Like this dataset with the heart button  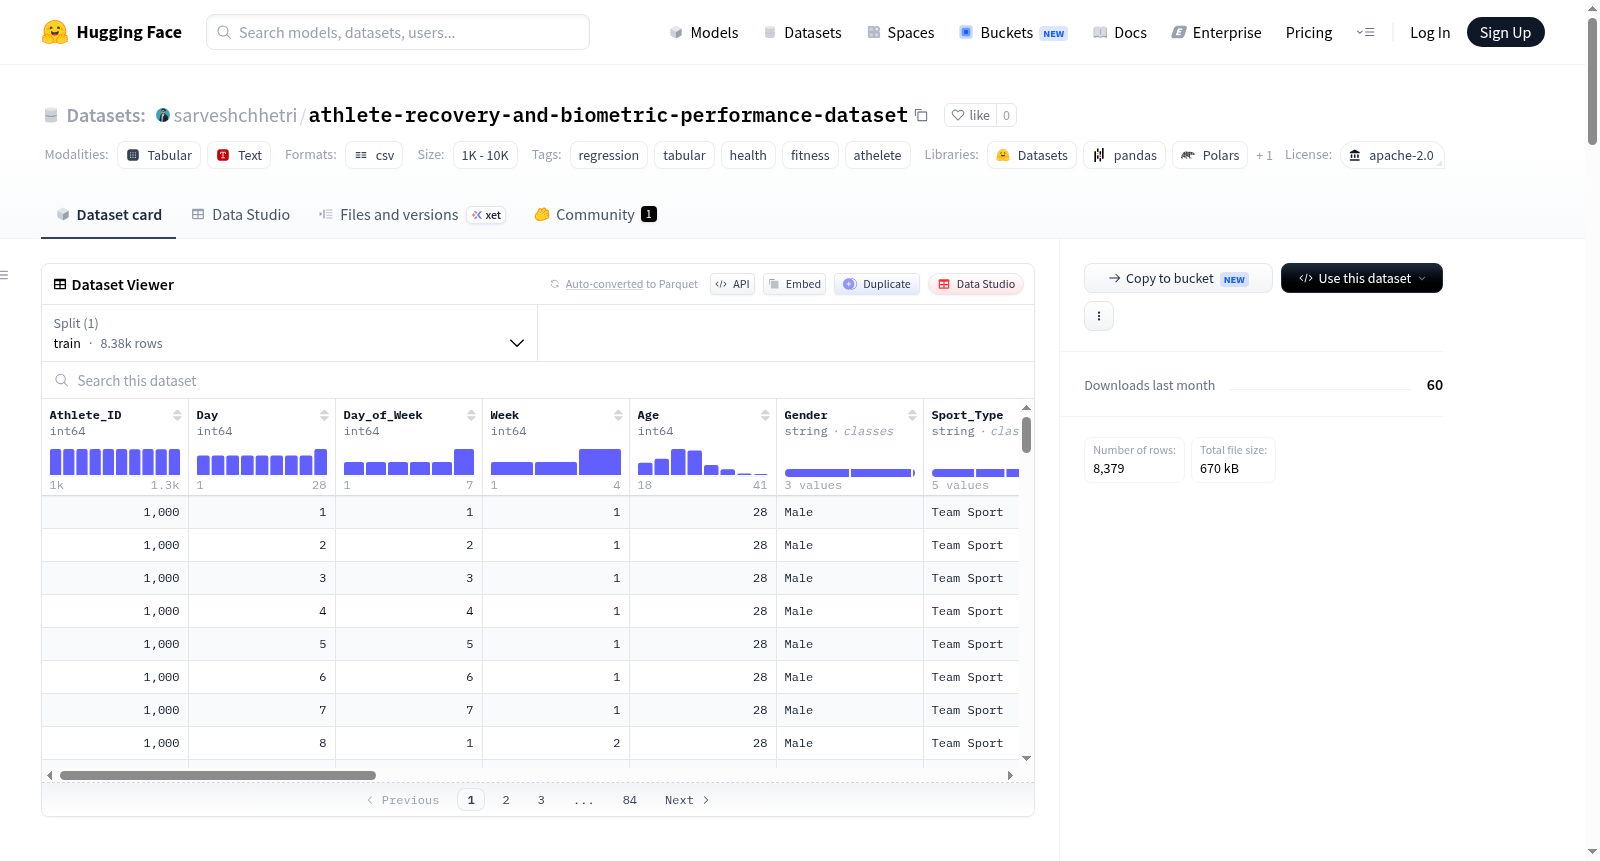click(970, 115)
